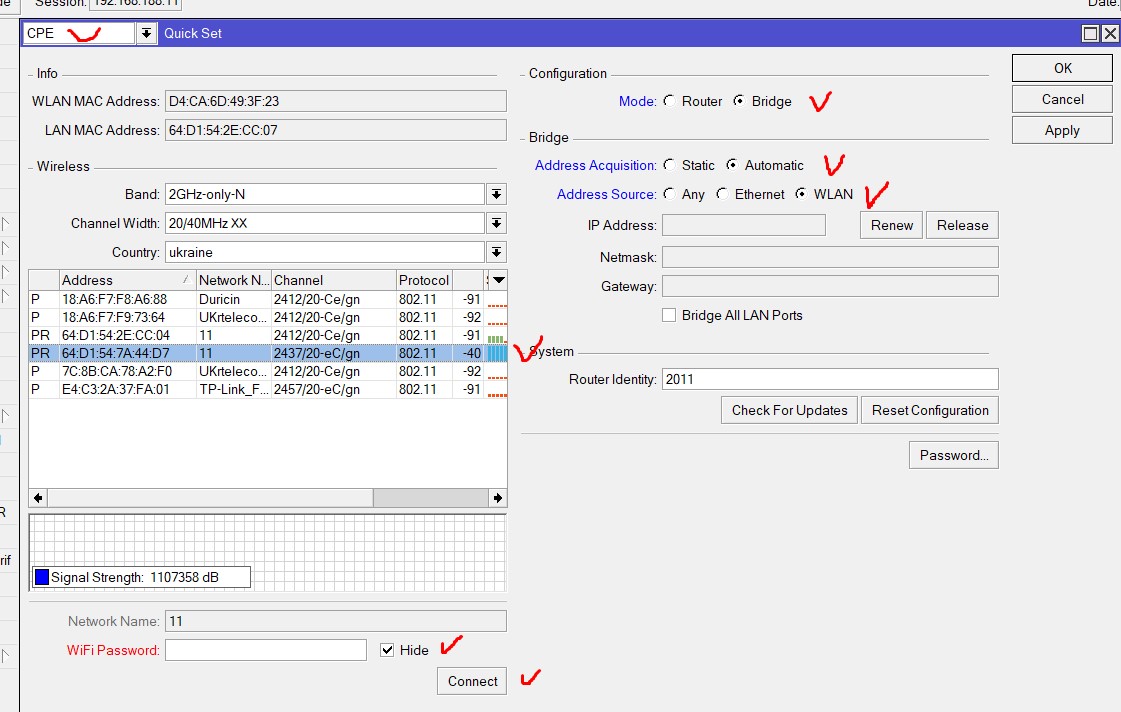Click the signal bar of 64:D1:54:7A:44:D7 row
The height and width of the screenshot is (712, 1121).
pyautogui.click(x=497, y=353)
